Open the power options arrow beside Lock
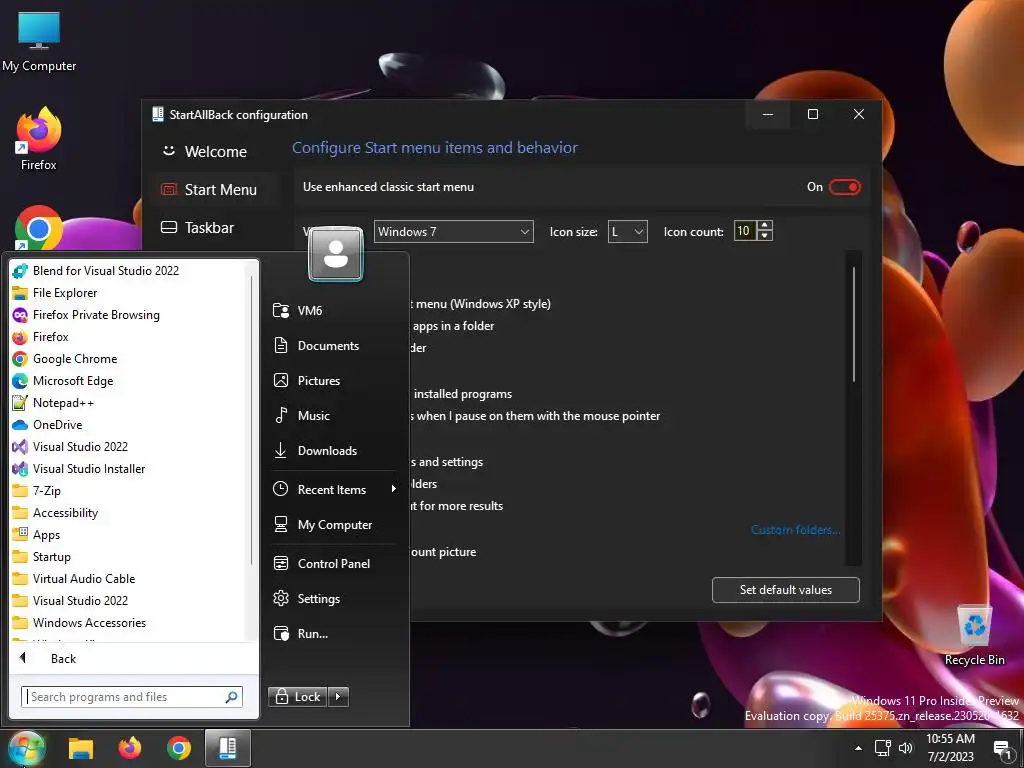 (x=338, y=697)
